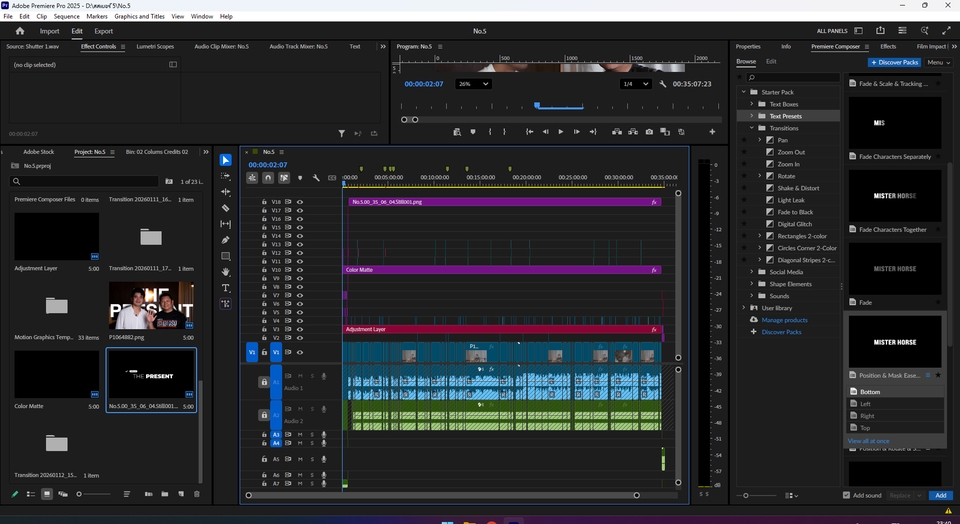Collapse the Starter Pack folder

[x=744, y=92]
